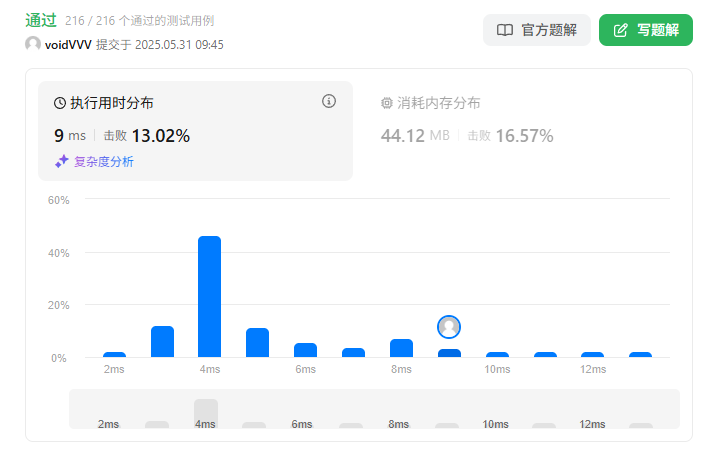715x449 pixels.
Task: Open the 复杂度分析 link
Action: 103,161
